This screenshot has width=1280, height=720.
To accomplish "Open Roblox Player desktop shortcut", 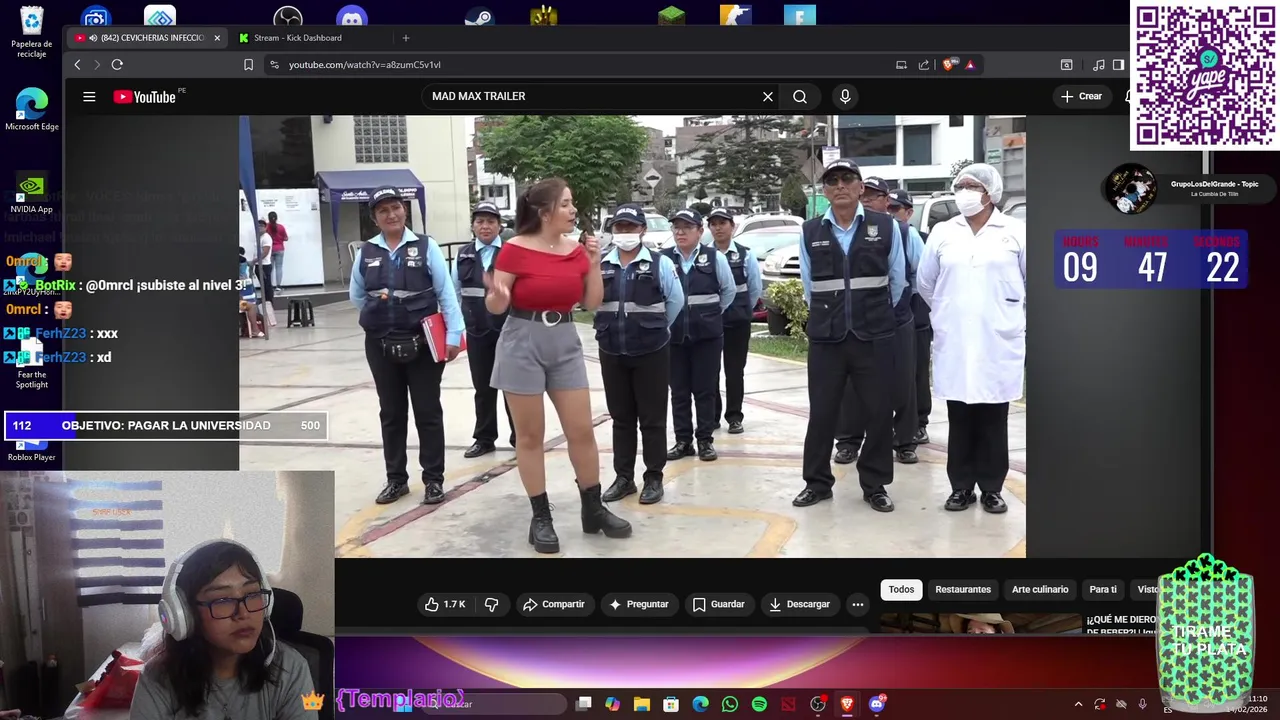I will point(31,448).
